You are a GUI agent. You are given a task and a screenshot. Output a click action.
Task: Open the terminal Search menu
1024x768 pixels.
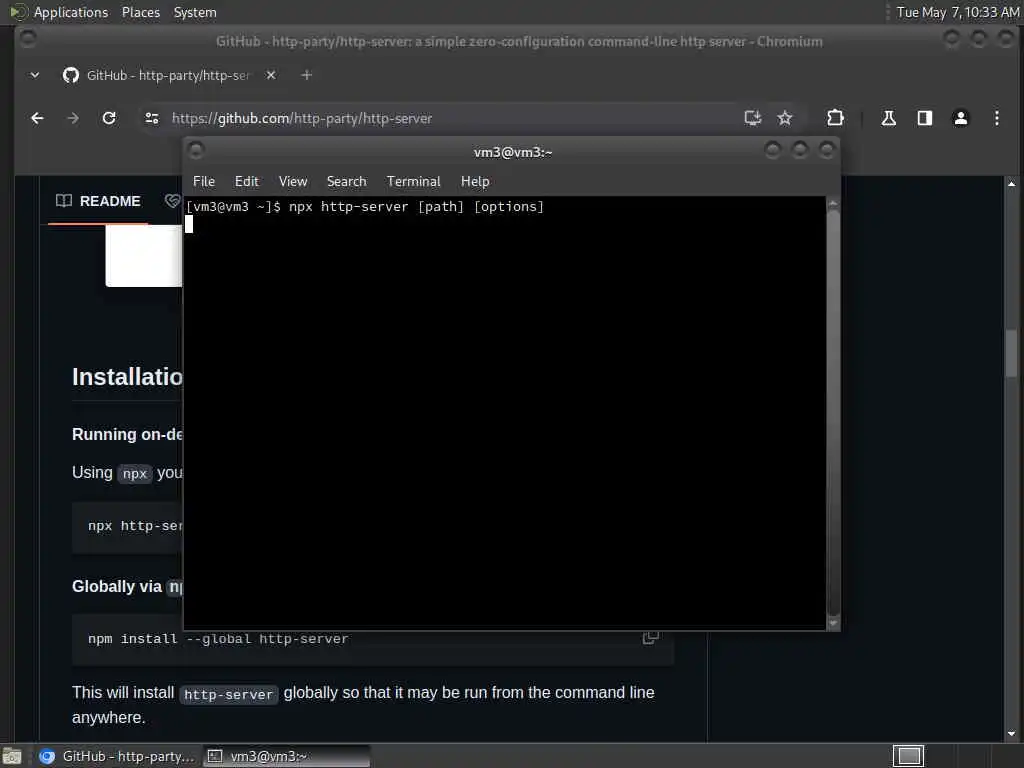click(347, 182)
